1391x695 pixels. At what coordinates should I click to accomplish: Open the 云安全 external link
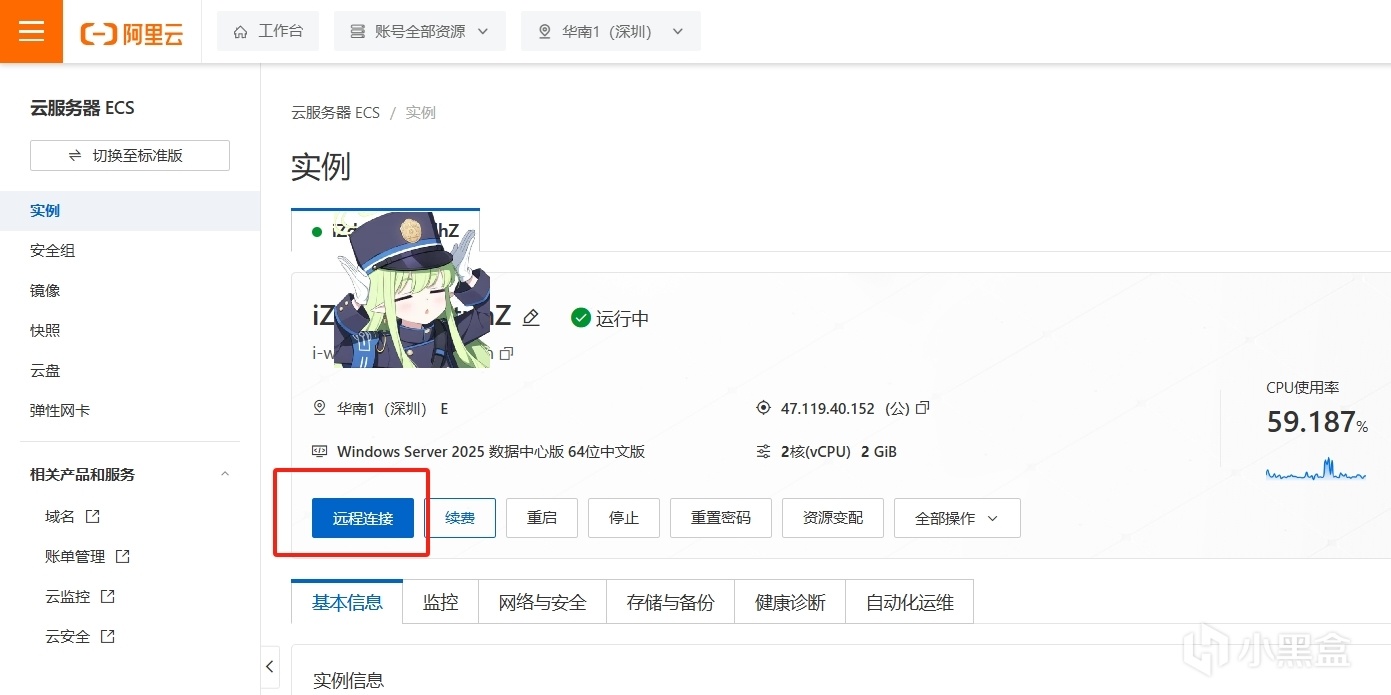[x=80, y=637]
